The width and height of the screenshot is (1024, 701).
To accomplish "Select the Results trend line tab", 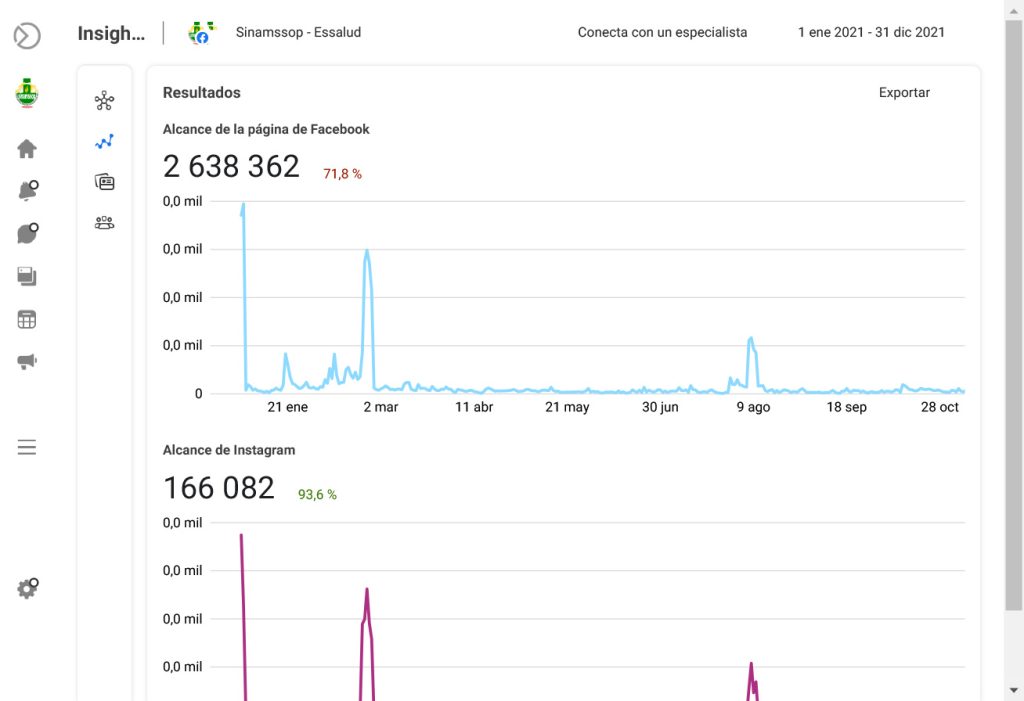I will point(105,142).
